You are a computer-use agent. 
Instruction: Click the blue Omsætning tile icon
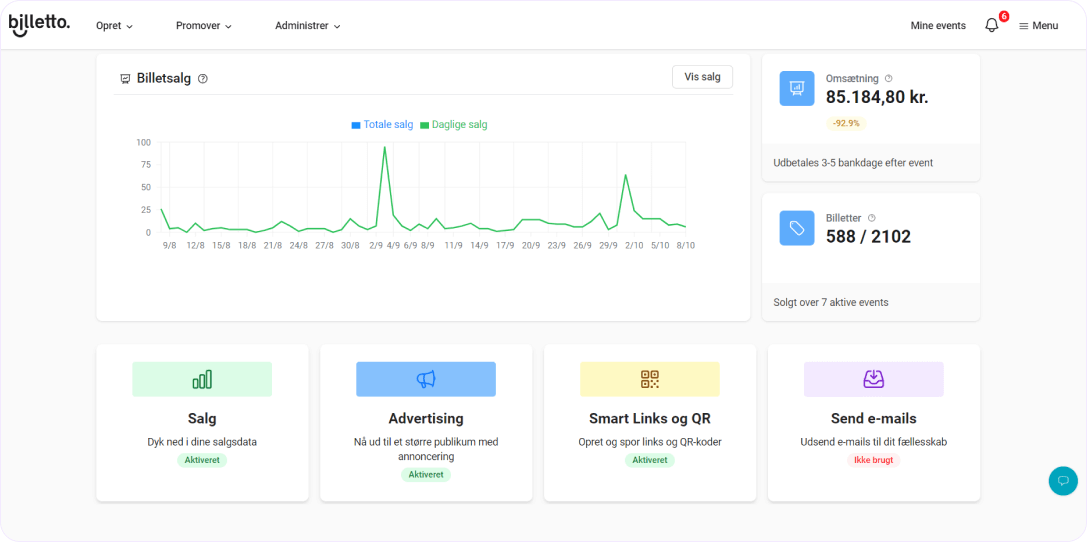pos(797,88)
